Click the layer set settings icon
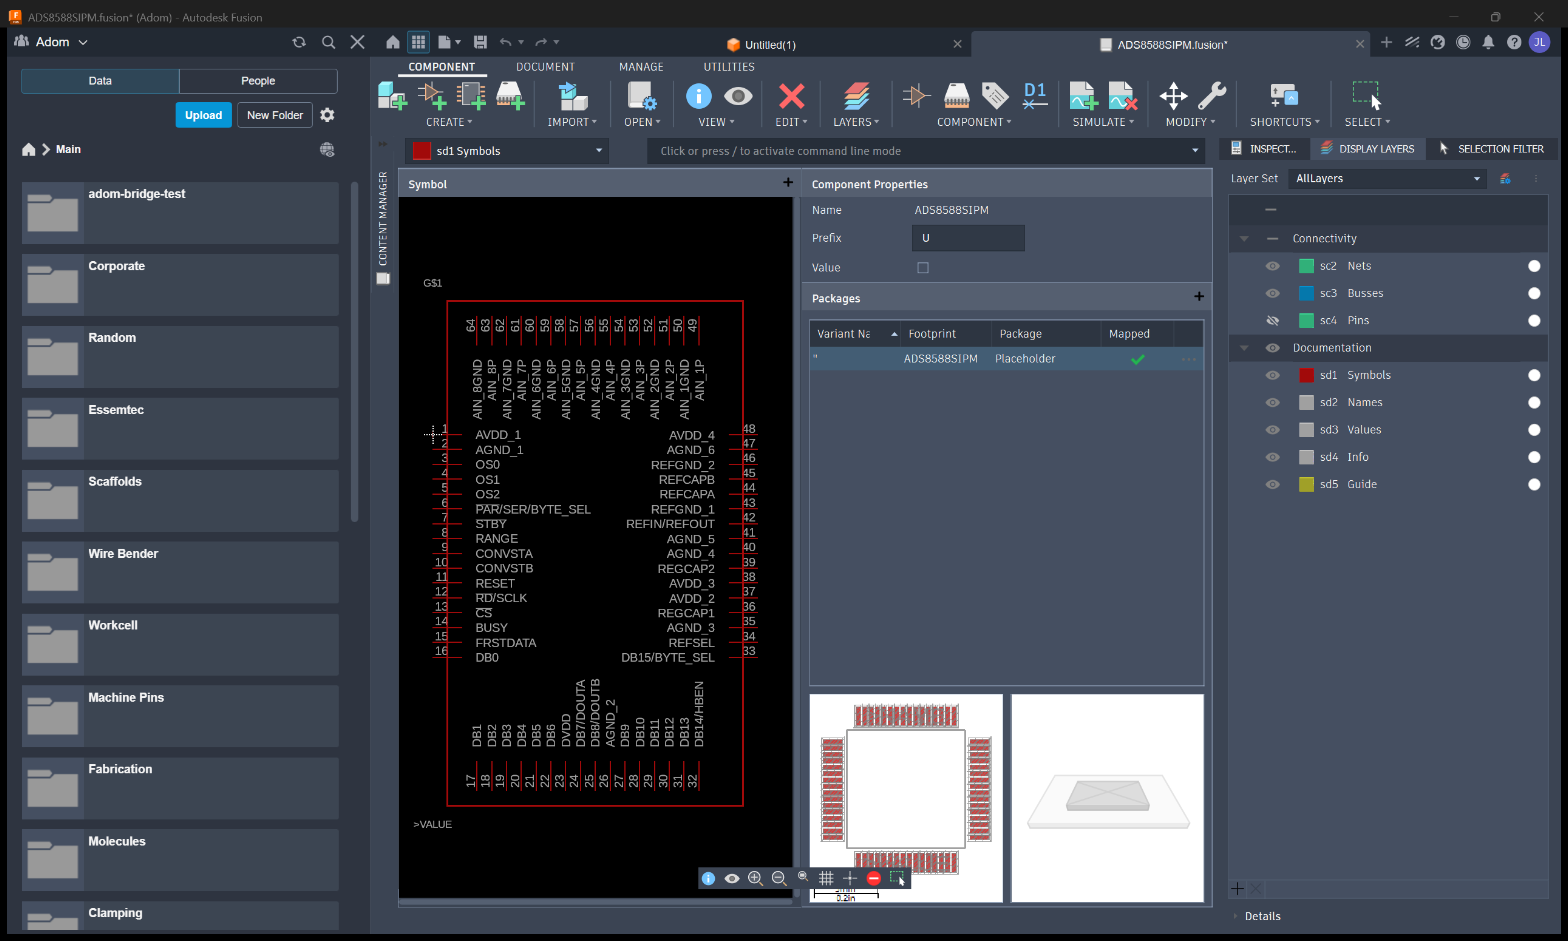 pyautogui.click(x=1505, y=179)
